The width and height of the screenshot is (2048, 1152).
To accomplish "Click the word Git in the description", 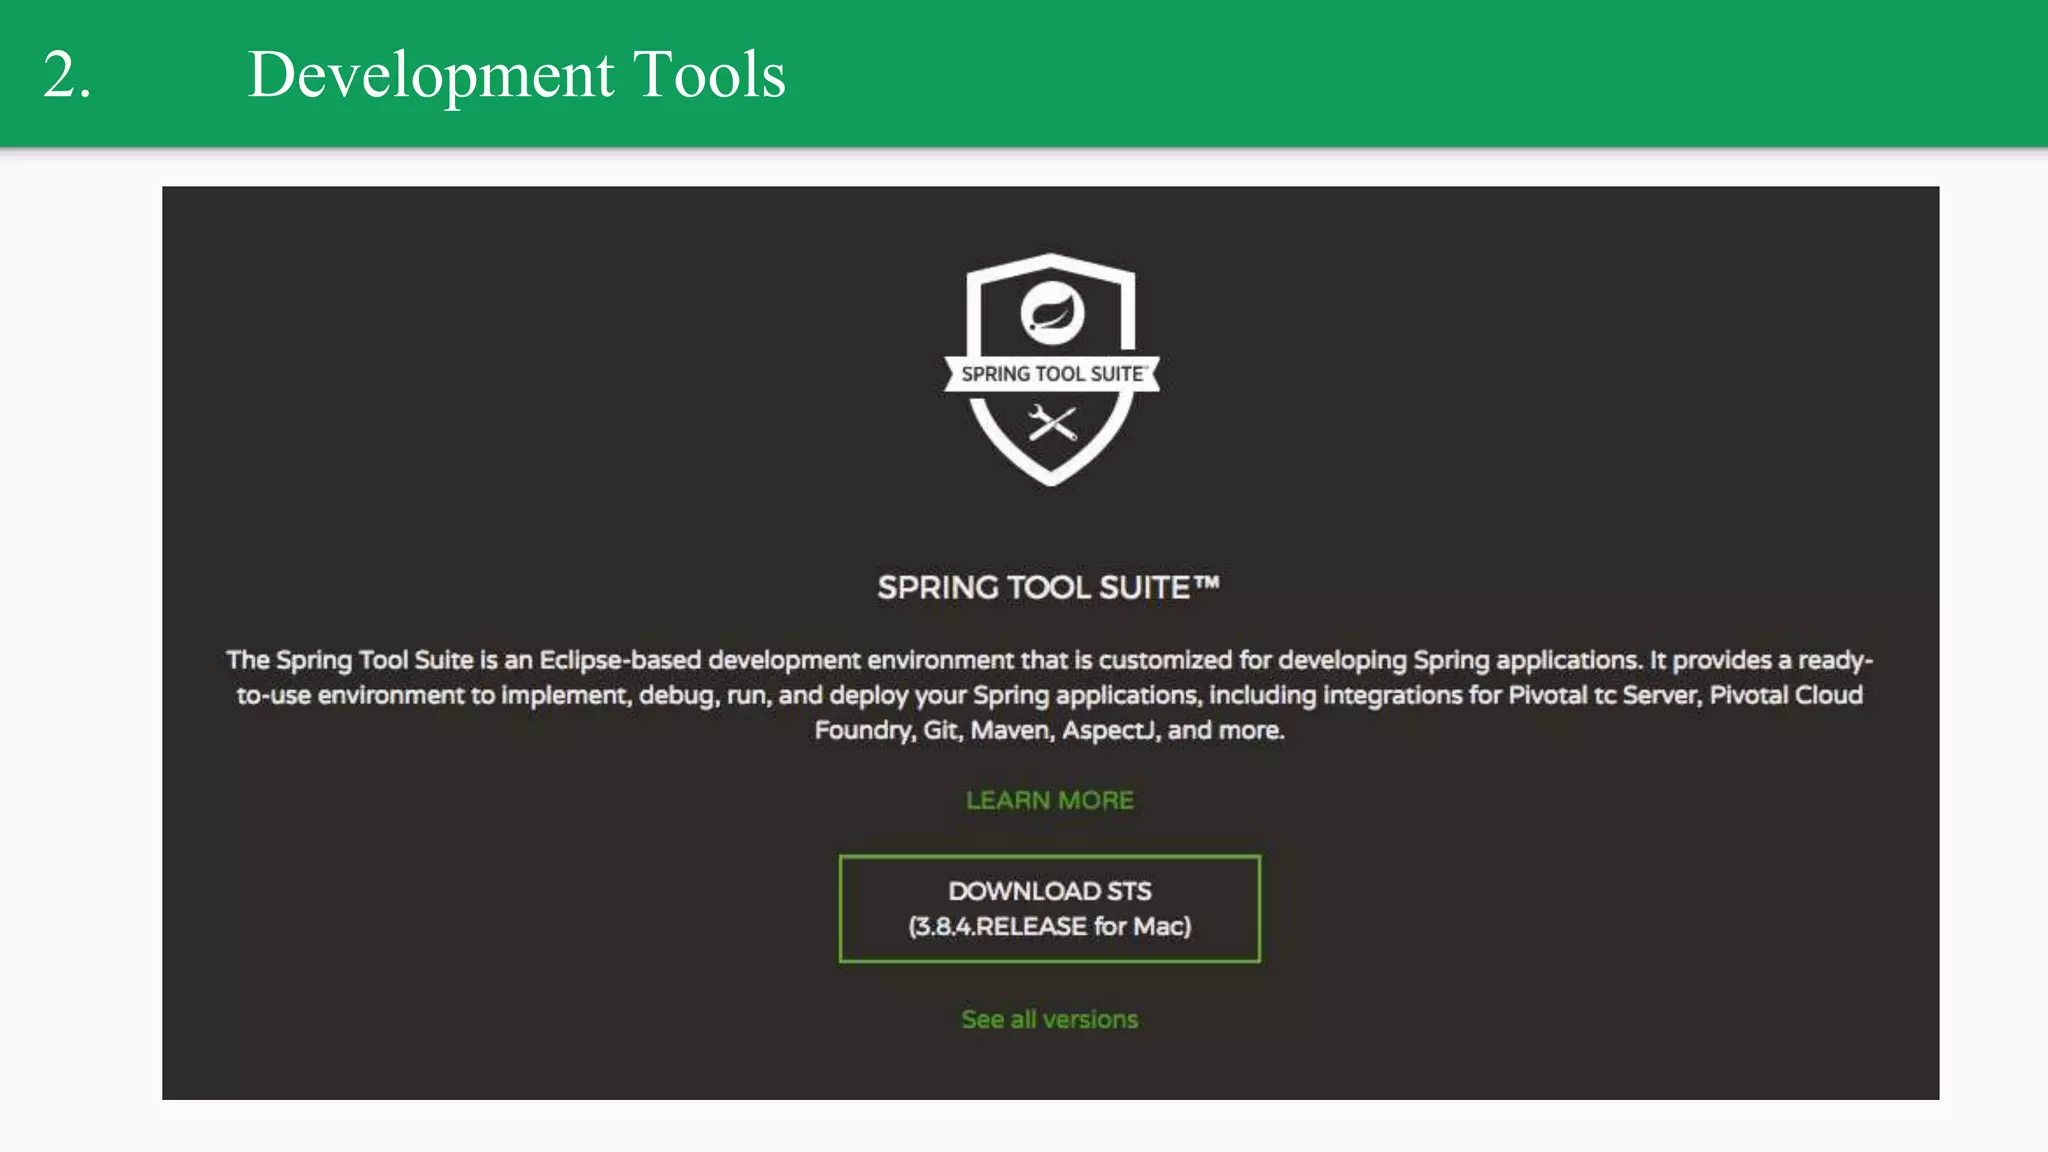I will [x=940, y=730].
